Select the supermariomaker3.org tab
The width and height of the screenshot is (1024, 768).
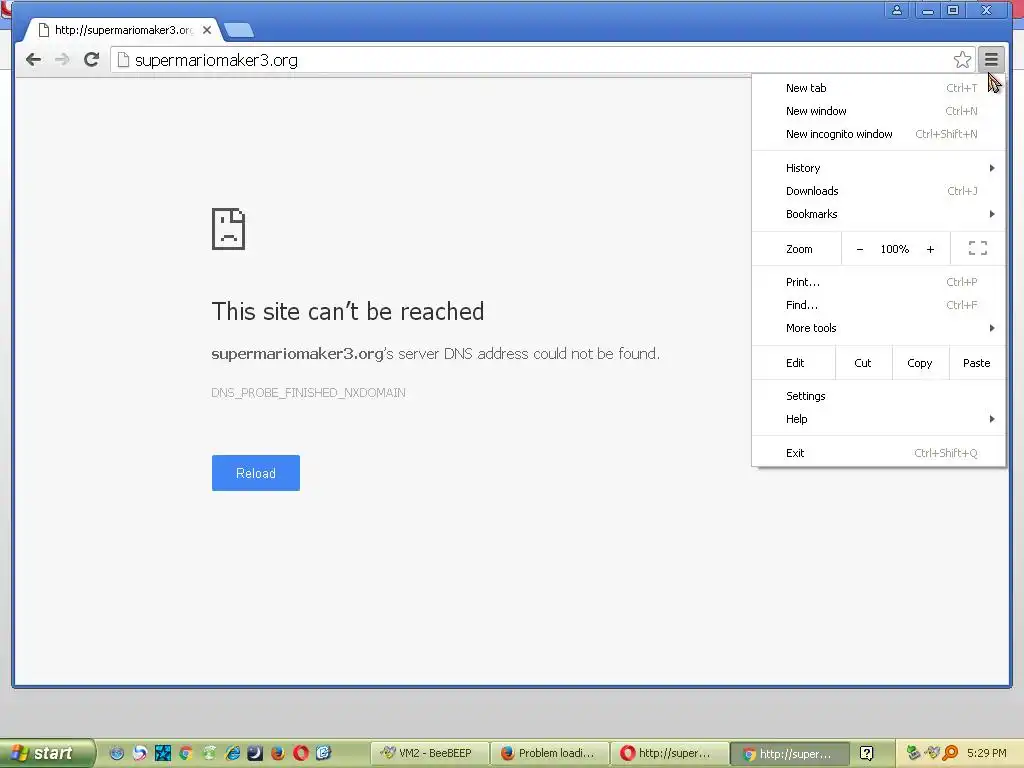coord(121,30)
